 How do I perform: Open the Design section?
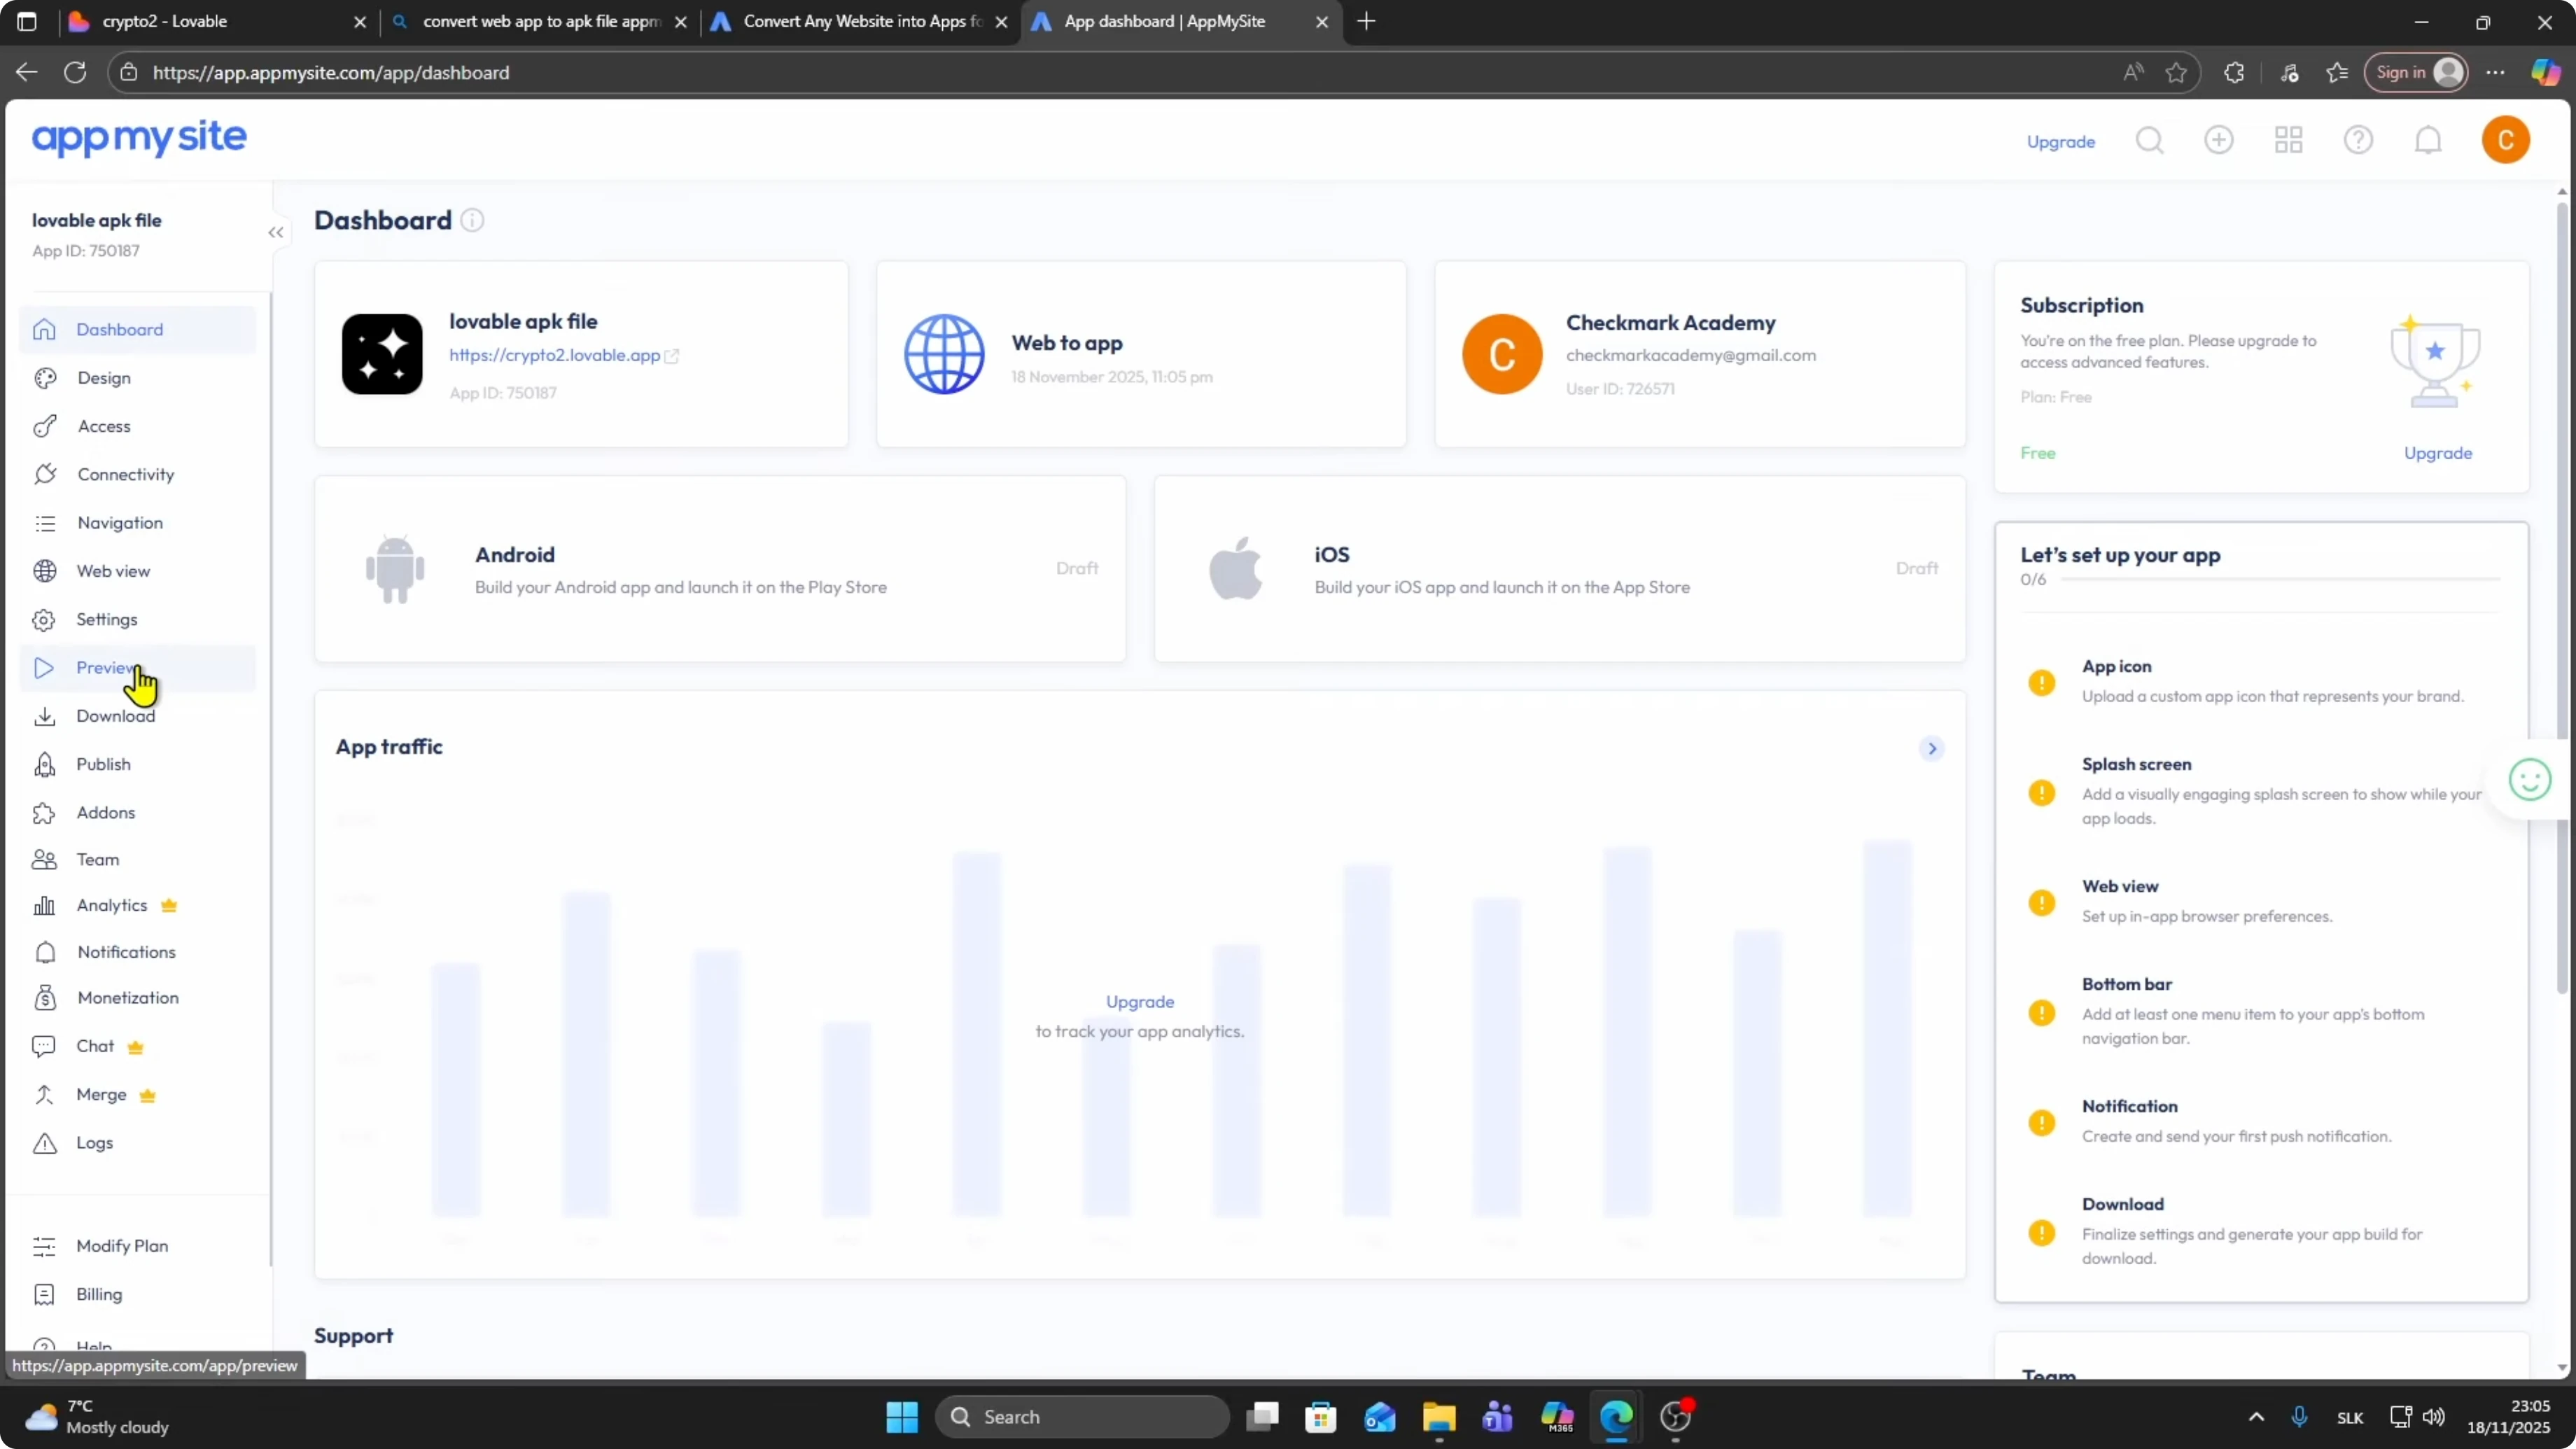coord(138,378)
